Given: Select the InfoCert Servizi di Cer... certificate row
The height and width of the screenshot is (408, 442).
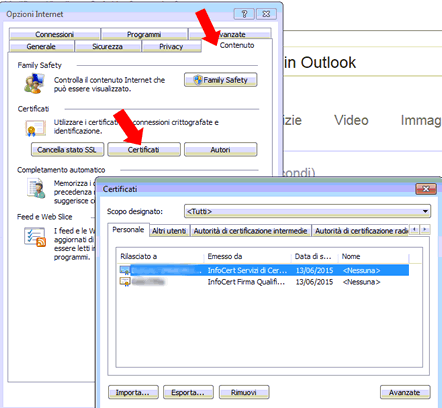Looking at the screenshot, I should tap(264, 270).
